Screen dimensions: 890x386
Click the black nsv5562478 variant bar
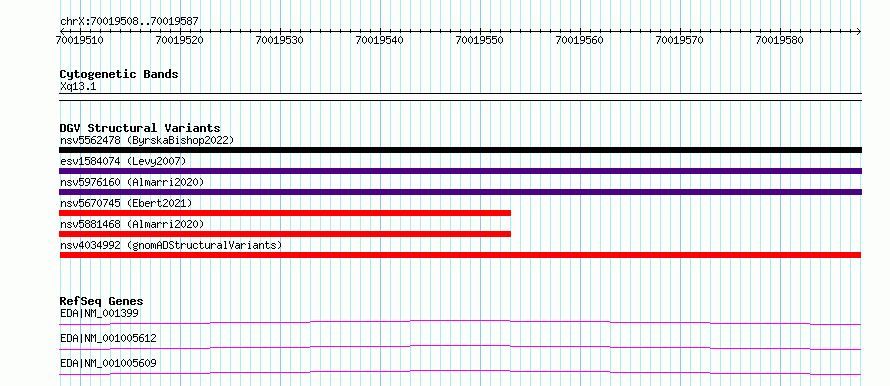click(460, 150)
